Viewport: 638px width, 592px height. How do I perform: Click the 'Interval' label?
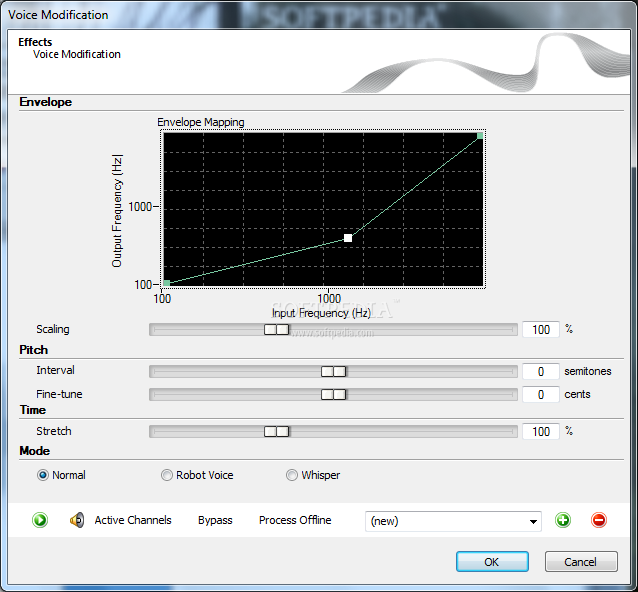[55, 370]
